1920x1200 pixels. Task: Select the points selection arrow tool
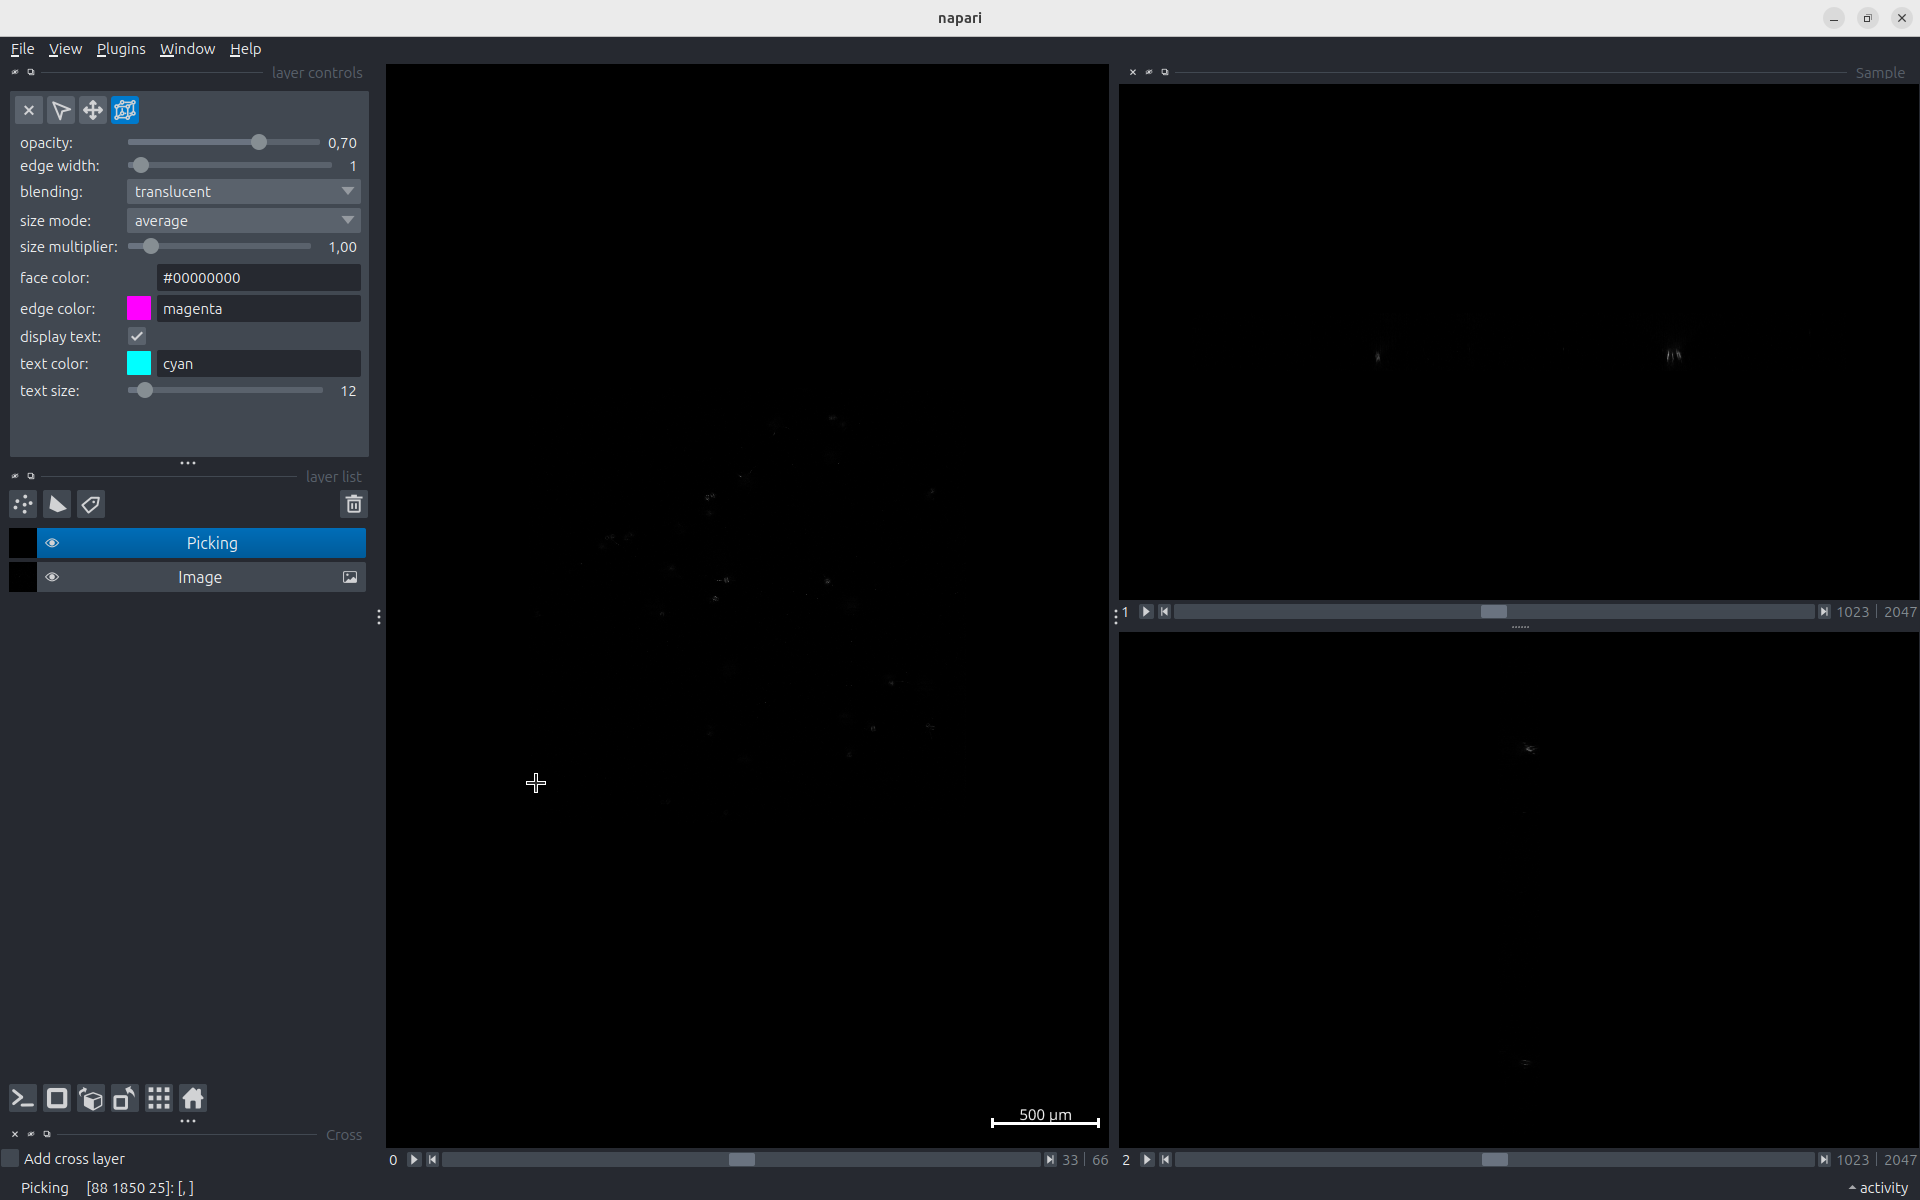coord(61,110)
